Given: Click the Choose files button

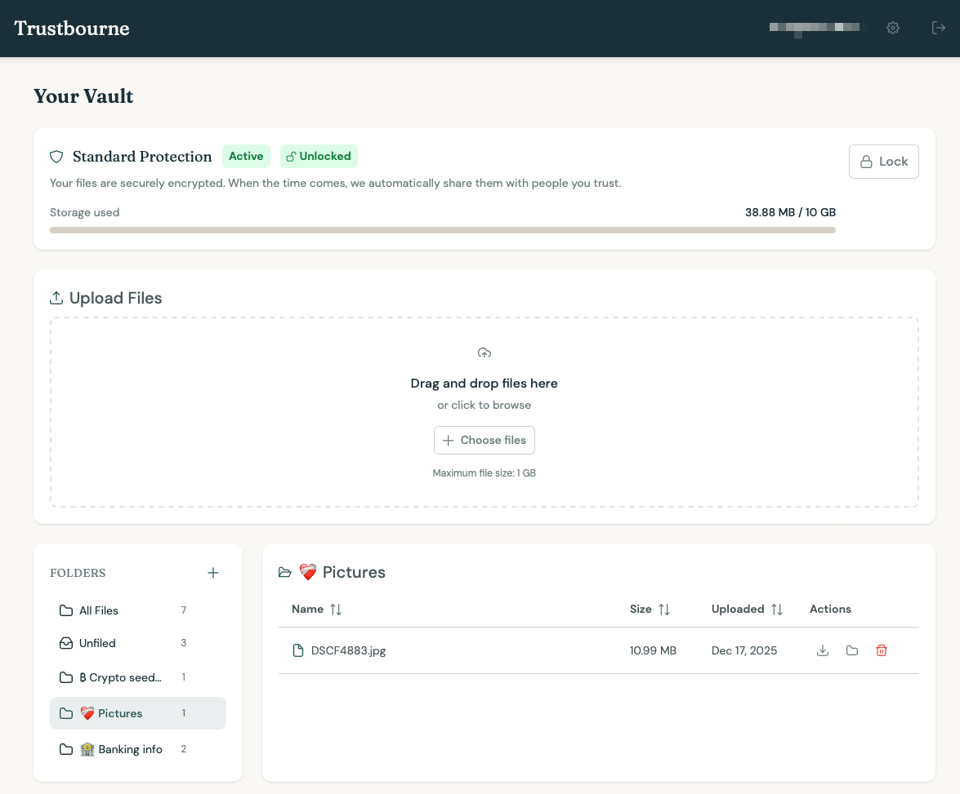Looking at the screenshot, I should [x=484, y=440].
